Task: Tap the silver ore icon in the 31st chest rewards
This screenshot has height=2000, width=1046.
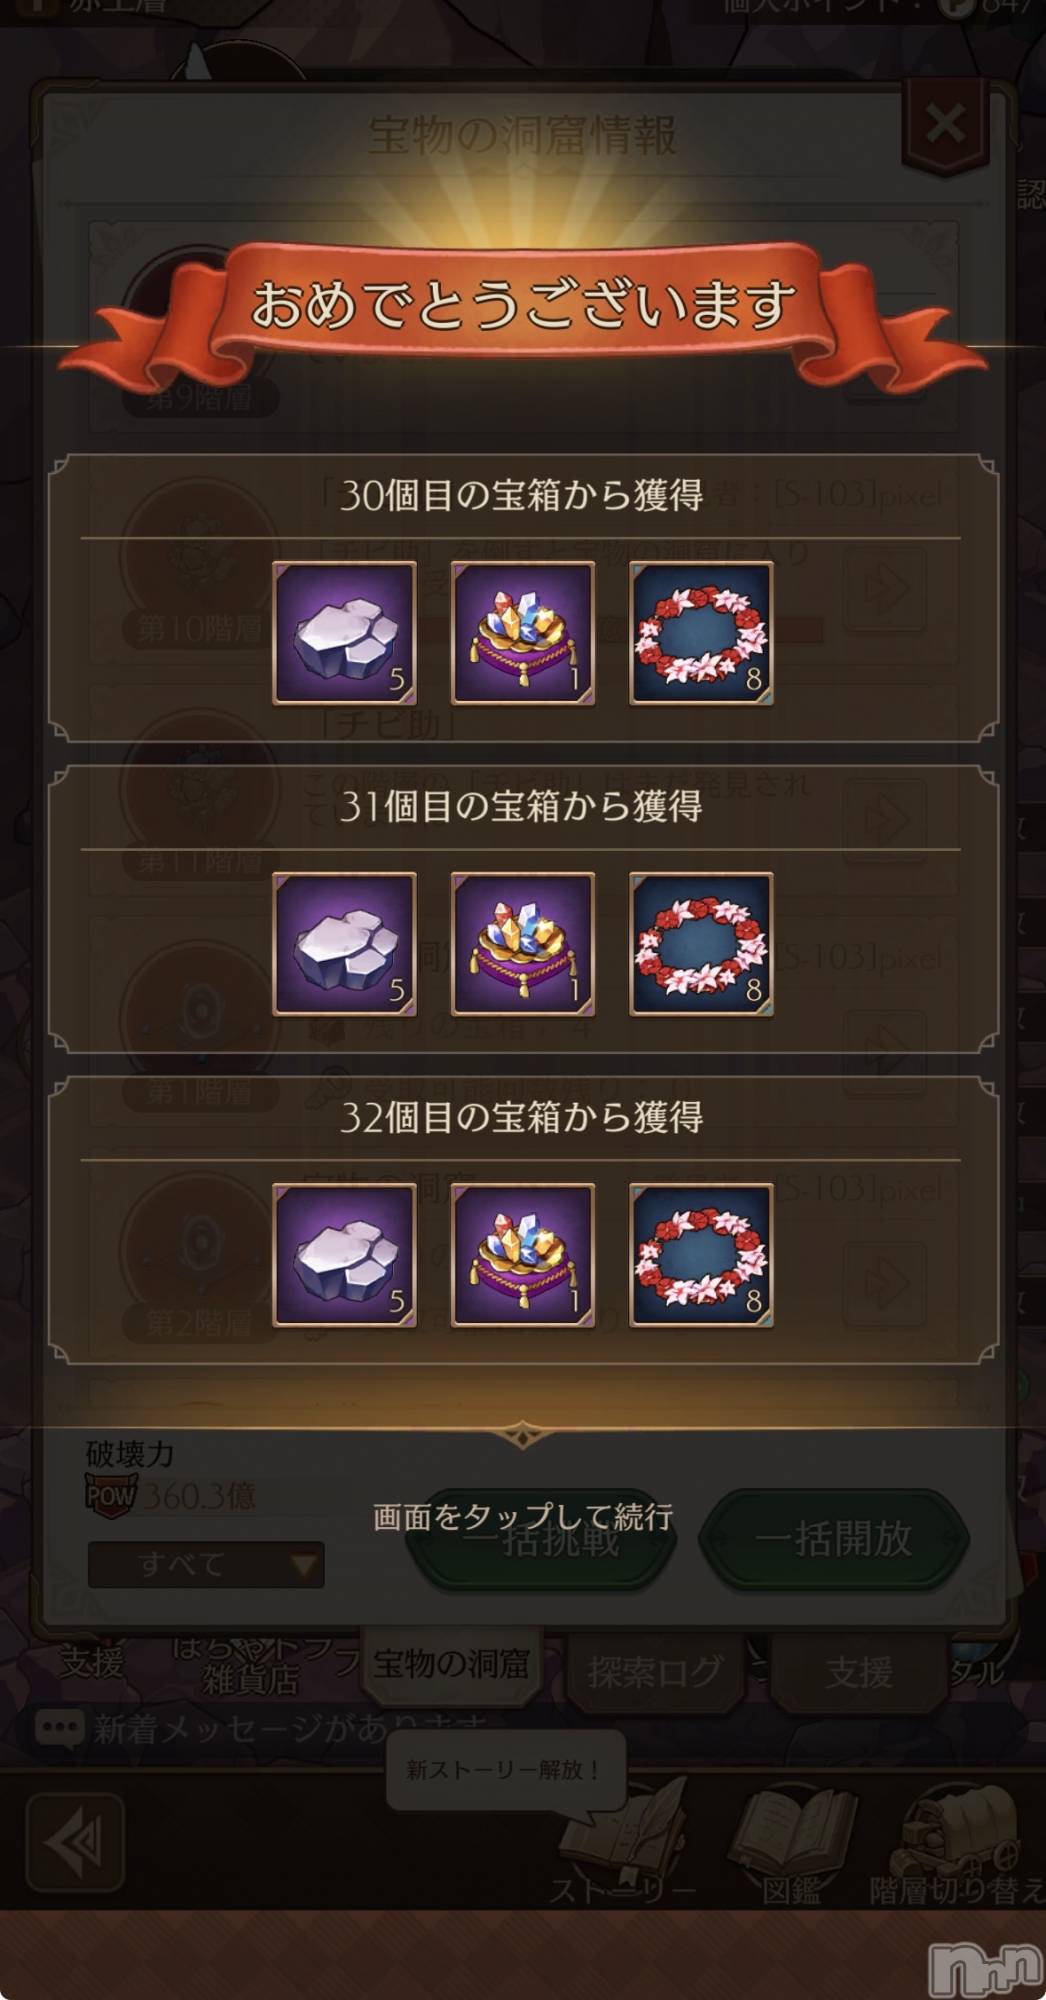Action: tap(344, 944)
